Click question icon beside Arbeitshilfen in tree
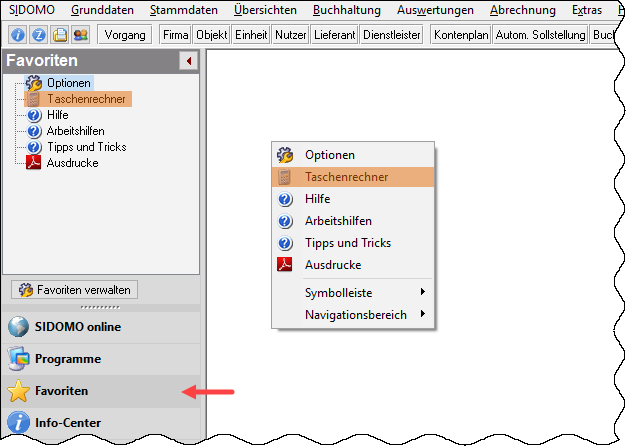This screenshot has width=626, height=446. pyautogui.click(x=34, y=131)
